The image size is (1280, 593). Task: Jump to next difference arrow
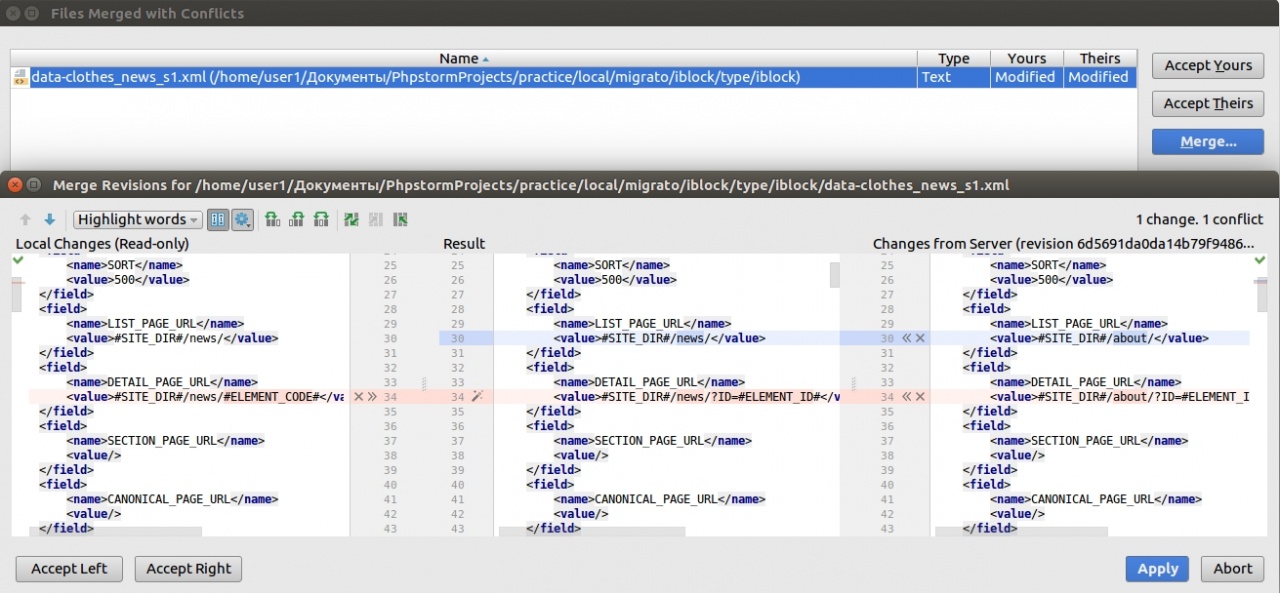pyautogui.click(x=49, y=220)
